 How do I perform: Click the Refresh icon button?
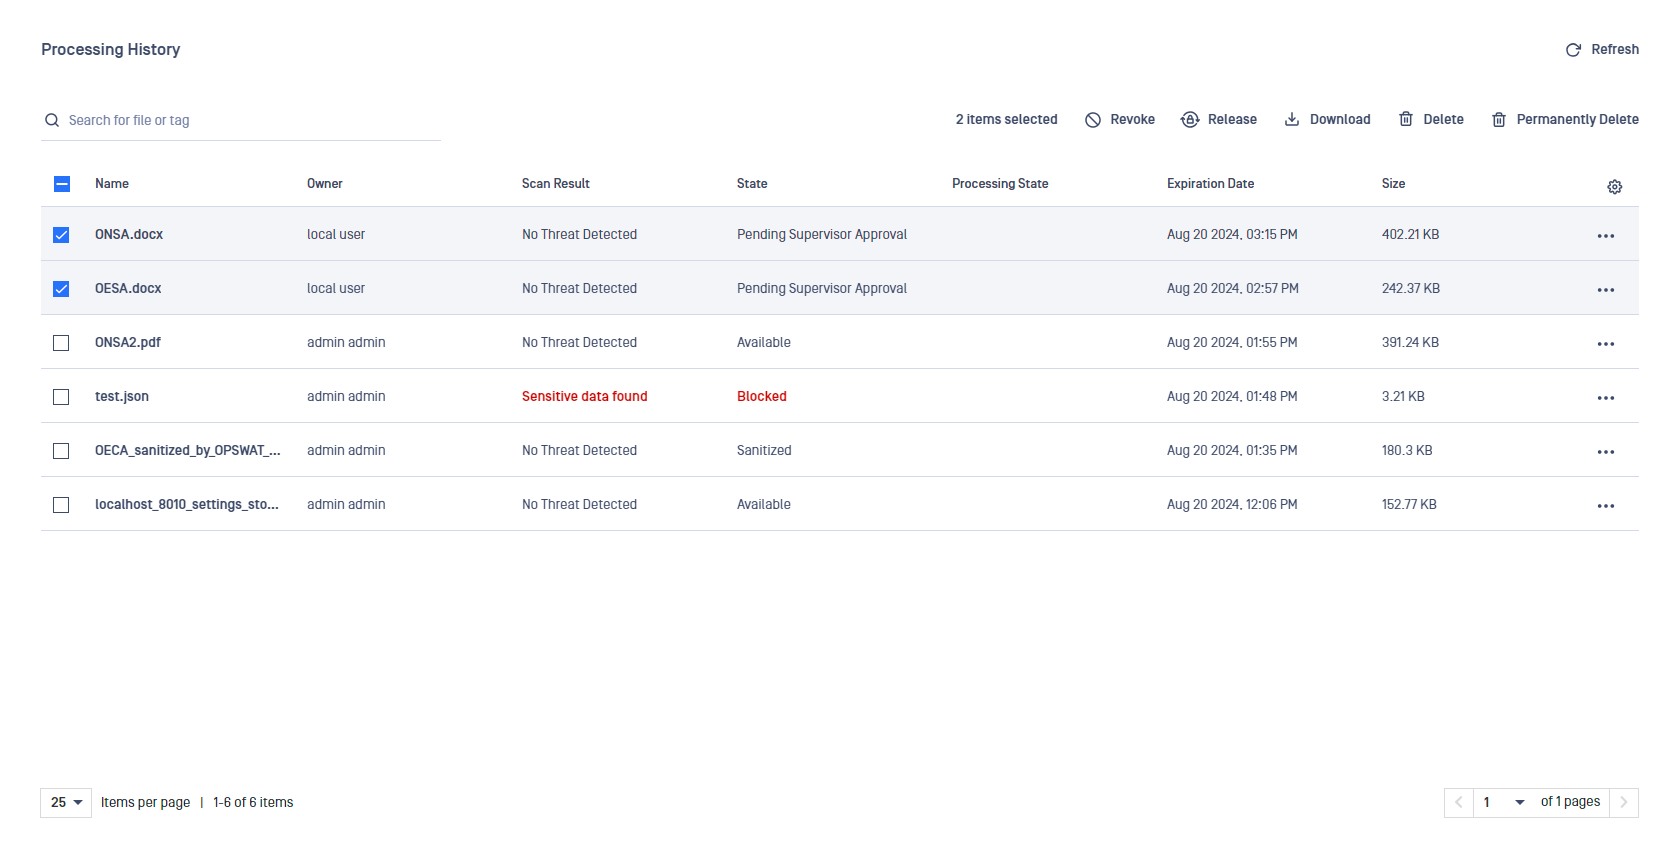point(1573,50)
